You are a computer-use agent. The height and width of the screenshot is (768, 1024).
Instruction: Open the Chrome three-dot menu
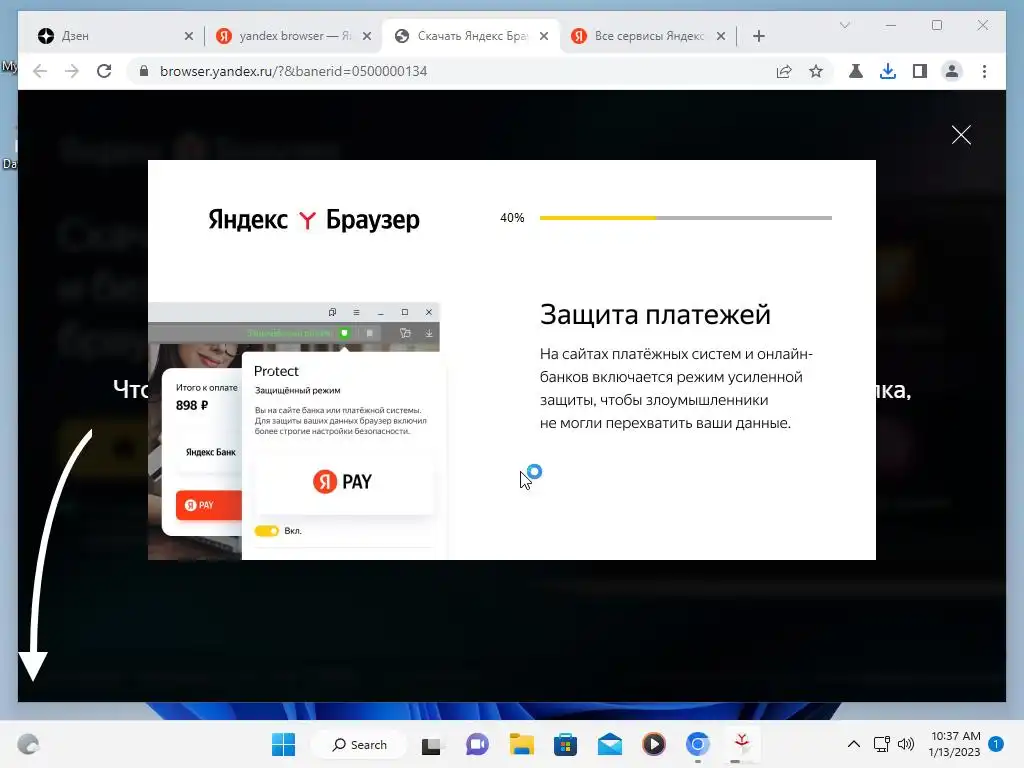(984, 71)
